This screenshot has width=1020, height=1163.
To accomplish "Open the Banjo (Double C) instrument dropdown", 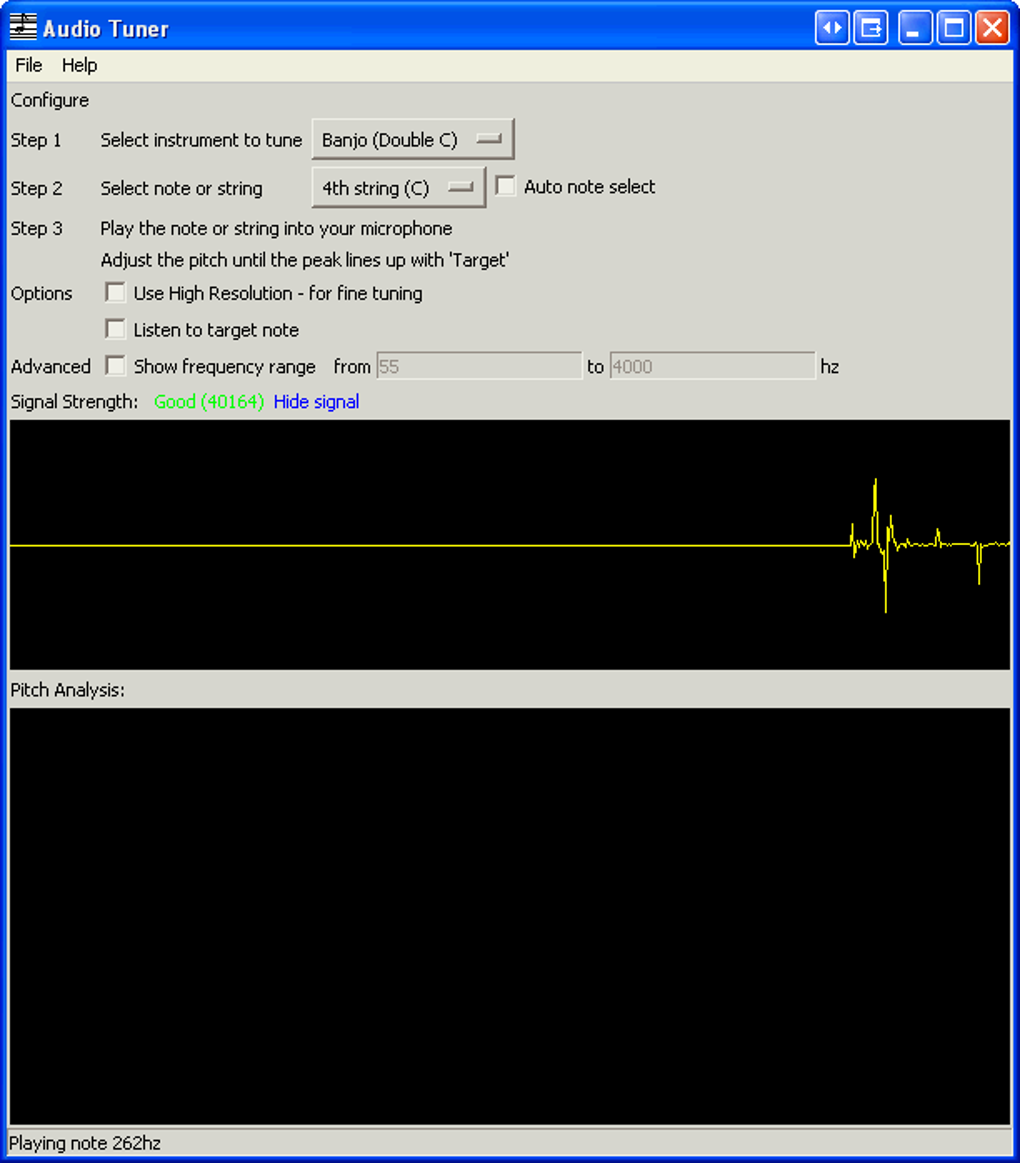I will [x=412, y=139].
